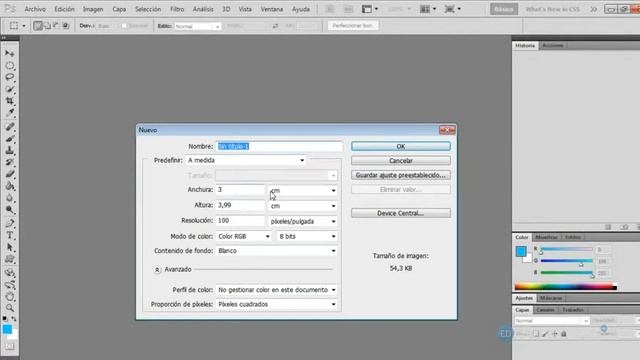This screenshot has height=360, width=640.
Task: Select the 3D Rotate tool
Action: 10,273
